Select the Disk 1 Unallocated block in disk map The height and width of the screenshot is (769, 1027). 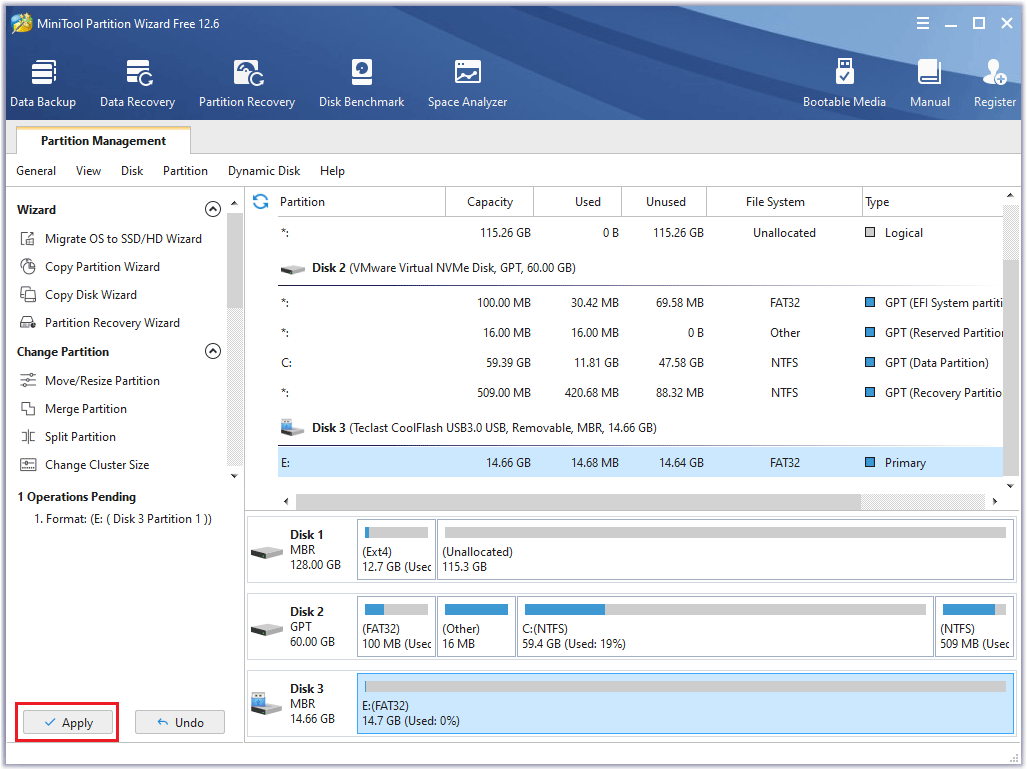pos(725,550)
